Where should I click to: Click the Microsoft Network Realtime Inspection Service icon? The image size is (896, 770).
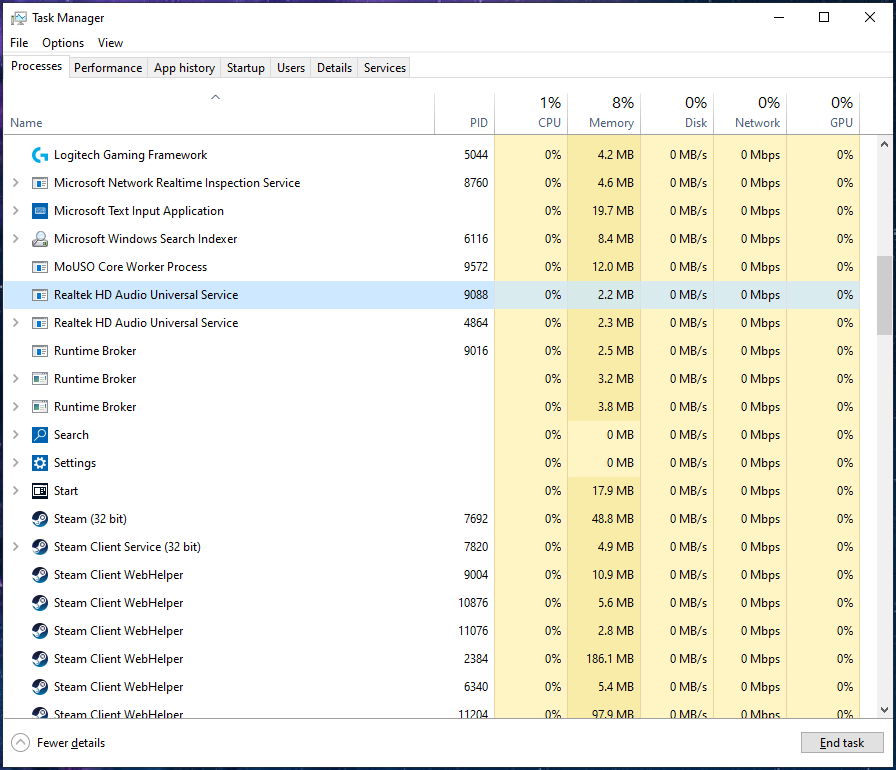[x=40, y=183]
